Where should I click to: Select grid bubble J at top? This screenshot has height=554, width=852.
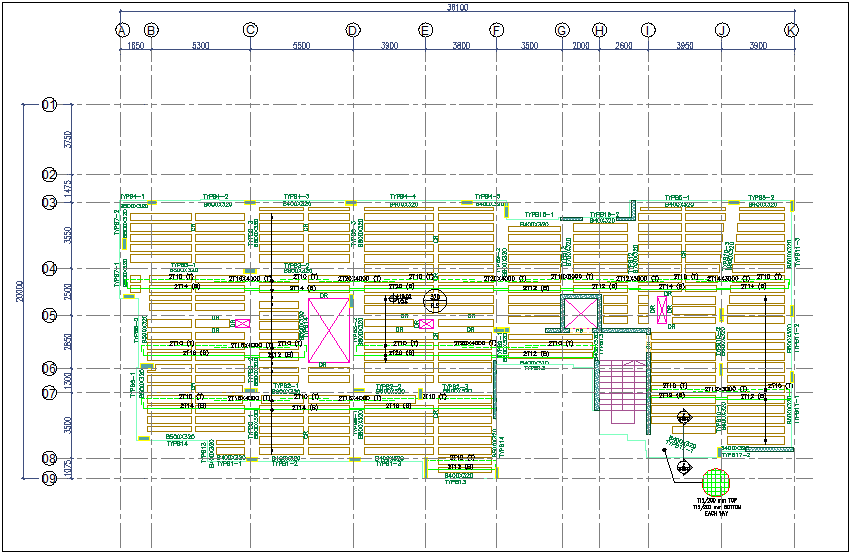click(x=722, y=30)
